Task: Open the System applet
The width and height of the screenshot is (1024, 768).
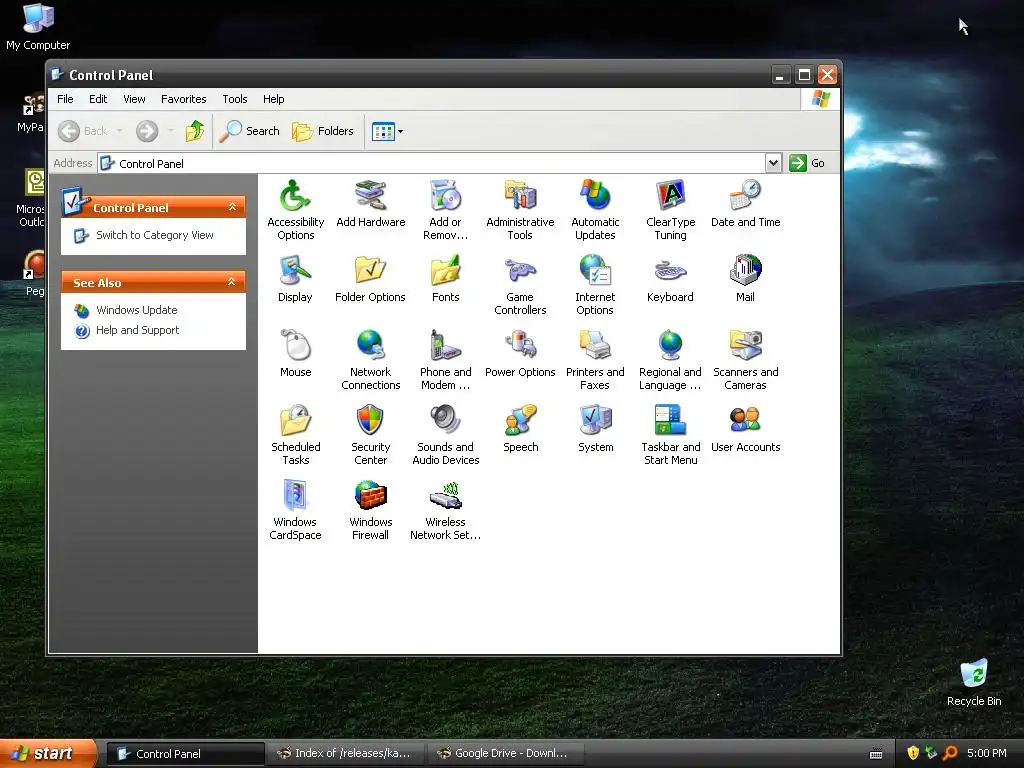Action: (x=595, y=428)
